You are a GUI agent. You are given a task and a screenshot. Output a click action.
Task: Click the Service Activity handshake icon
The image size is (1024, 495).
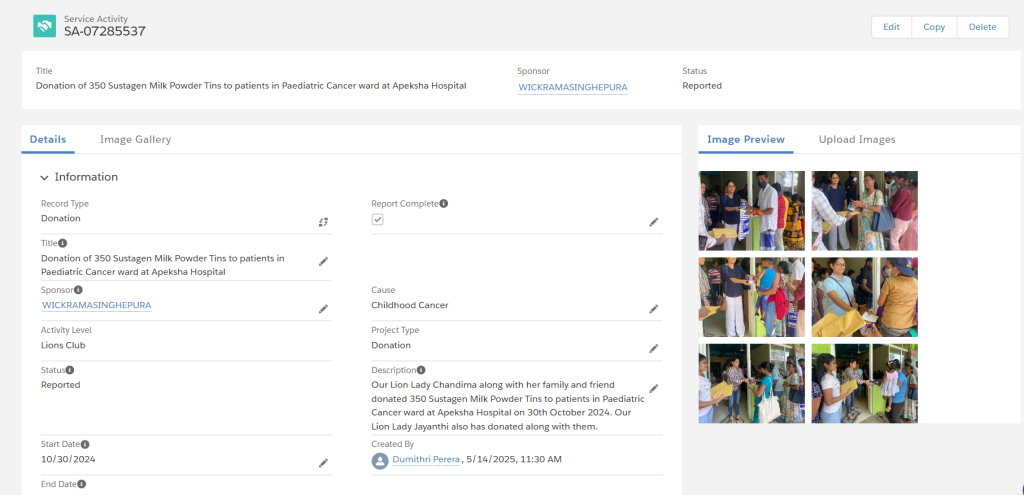pos(44,25)
